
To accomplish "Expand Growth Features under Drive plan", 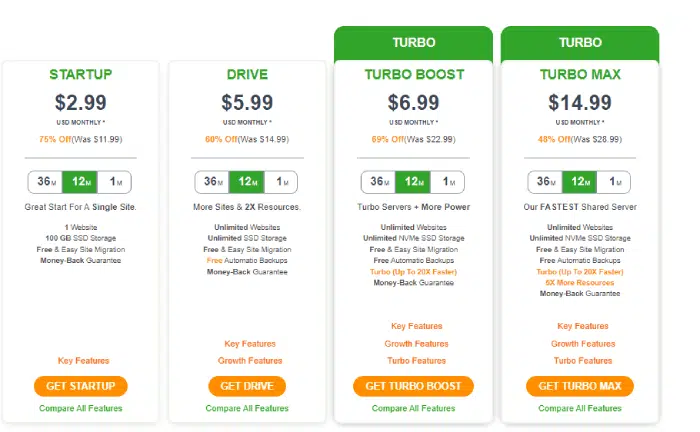I will point(250,361).
